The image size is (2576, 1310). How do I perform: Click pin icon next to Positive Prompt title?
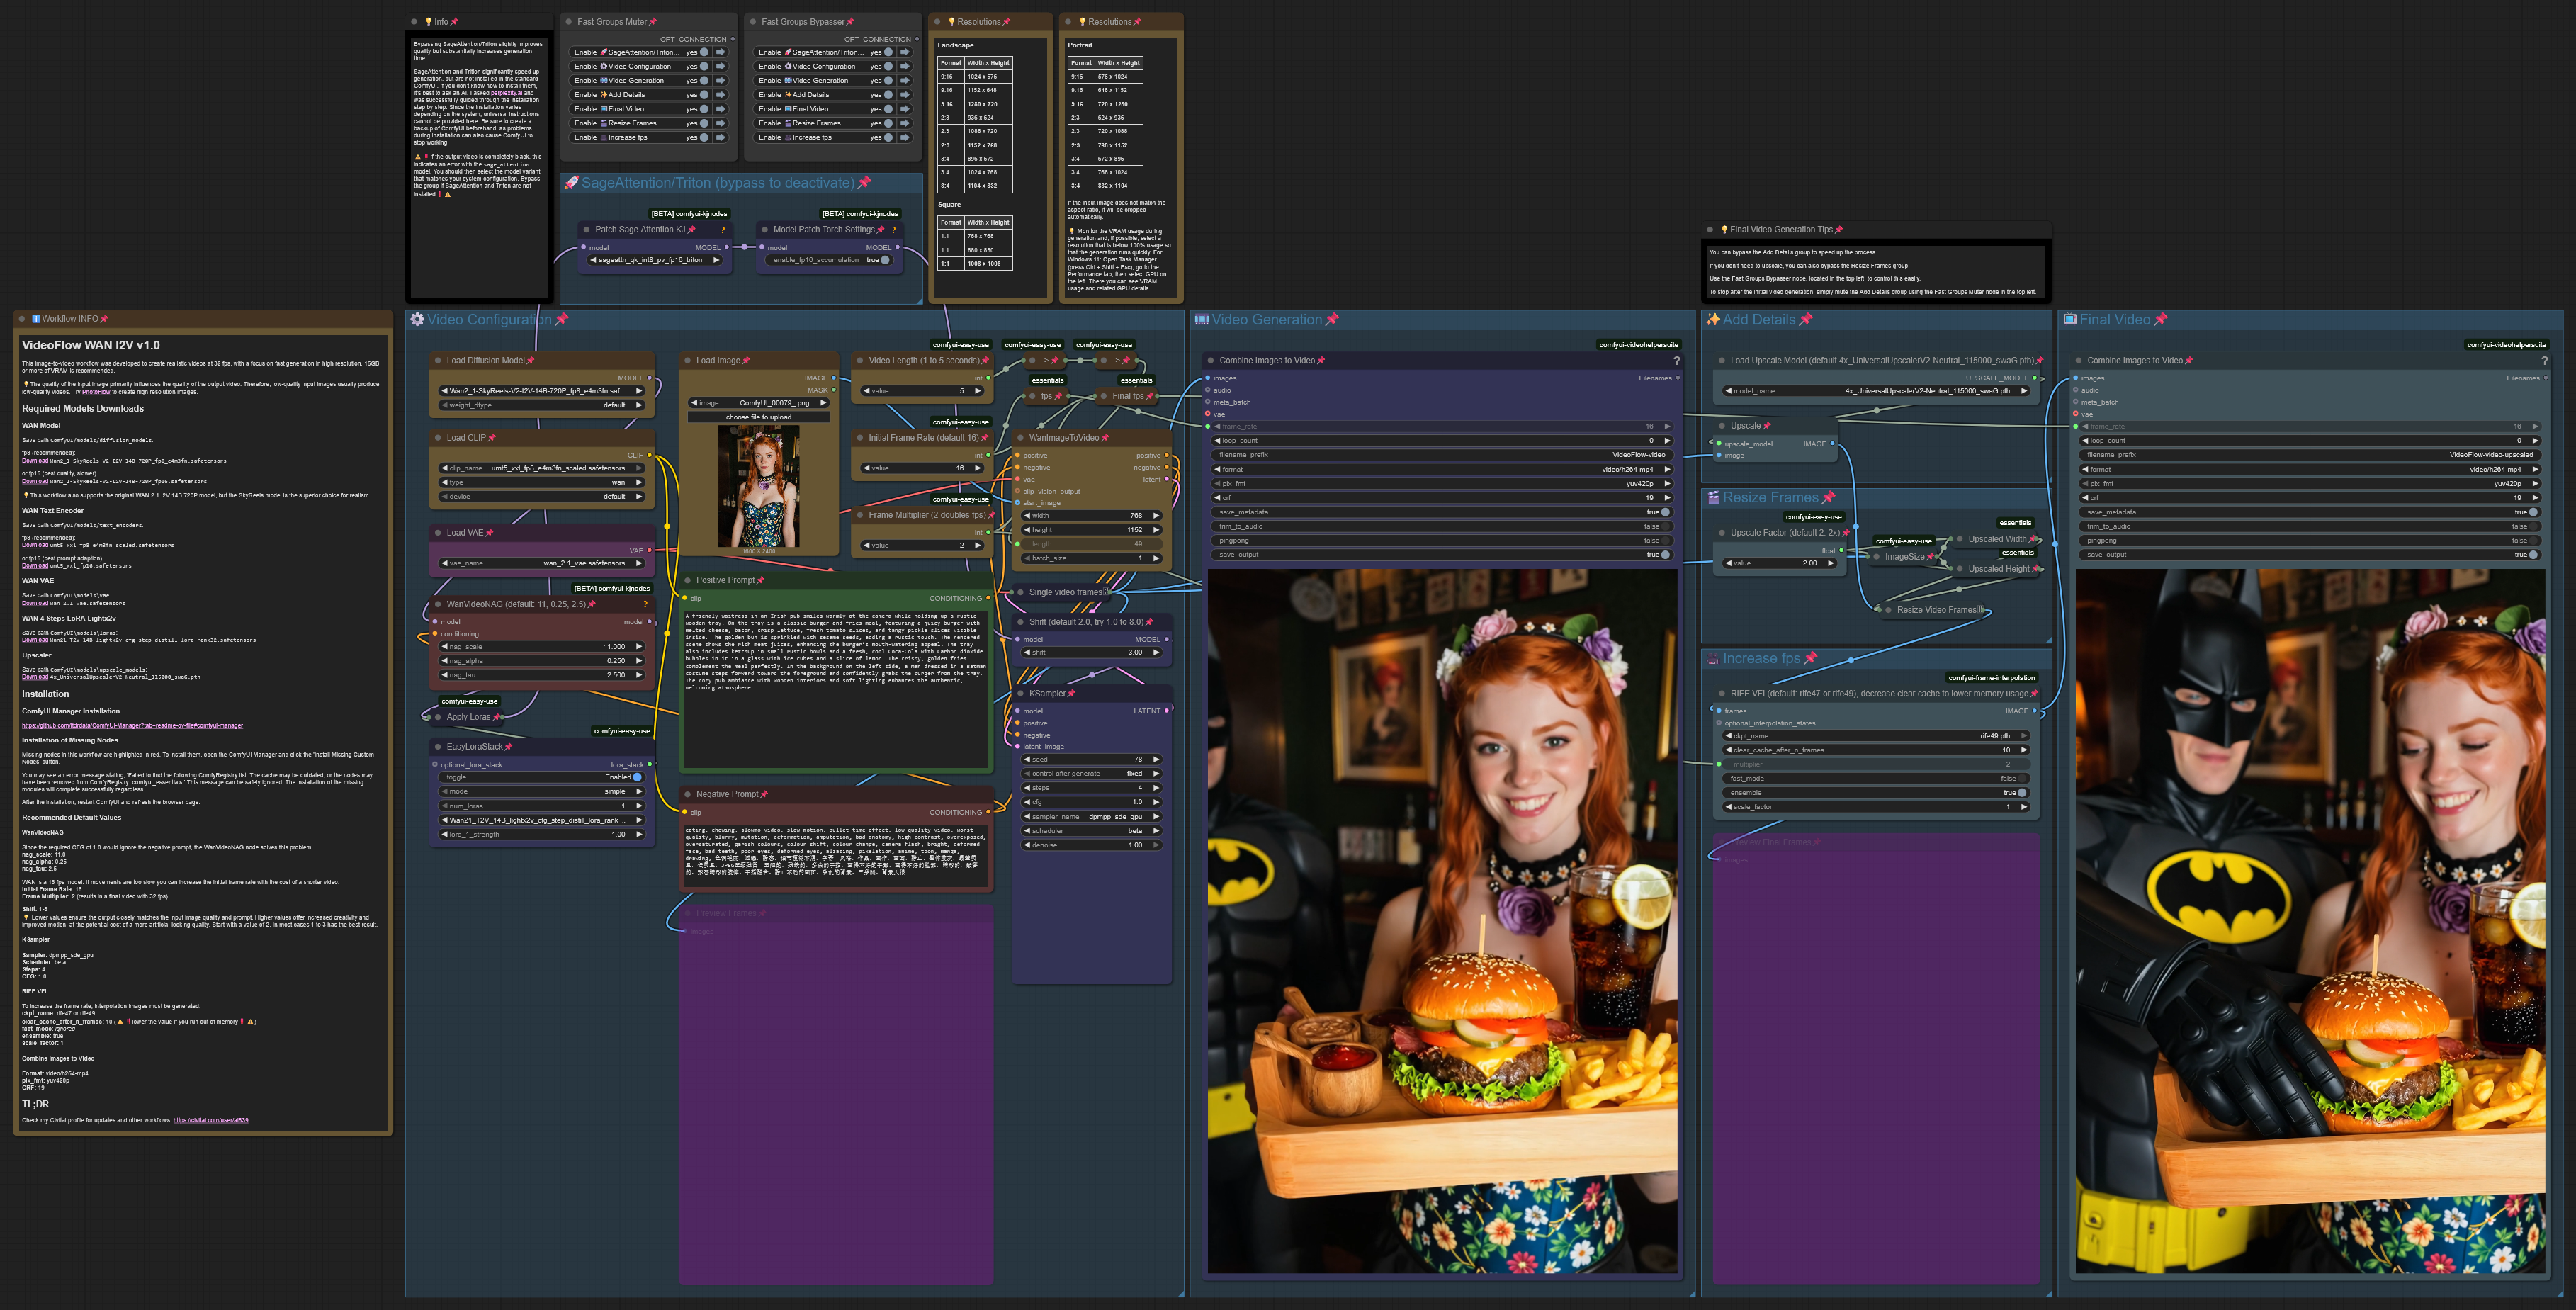click(x=761, y=581)
